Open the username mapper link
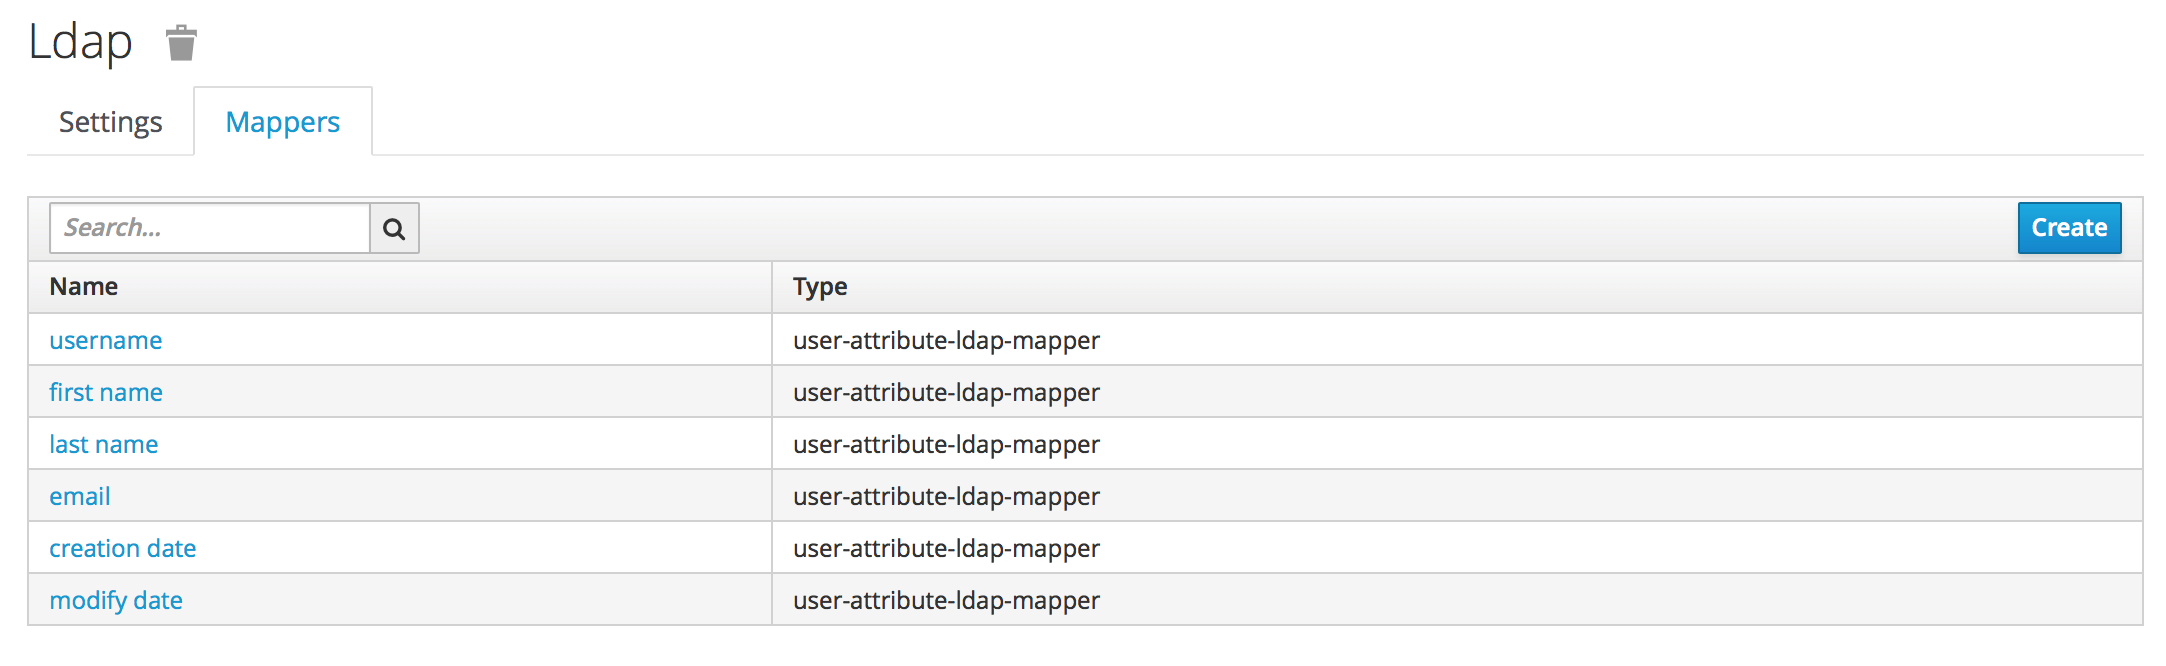This screenshot has width=2166, height=666. 106,341
